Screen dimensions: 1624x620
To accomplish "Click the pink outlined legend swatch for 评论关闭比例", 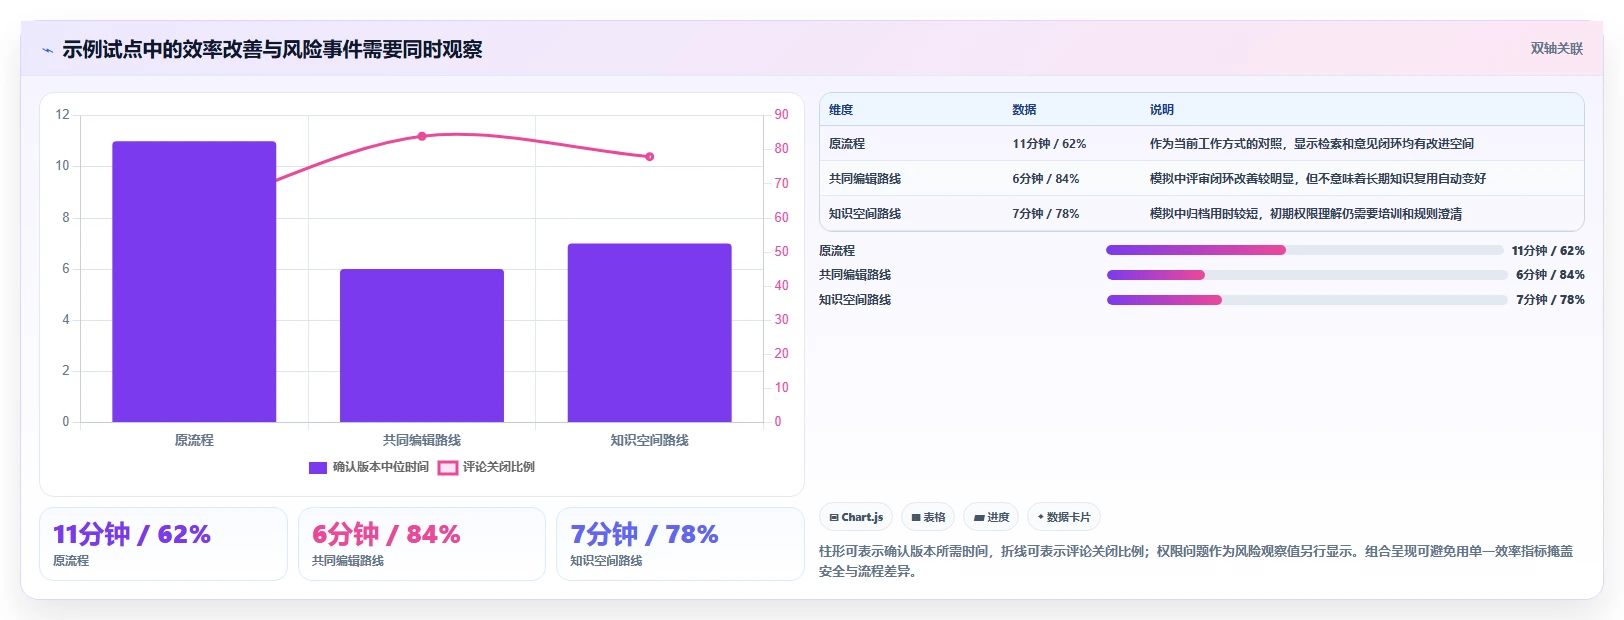I will 448,467.
